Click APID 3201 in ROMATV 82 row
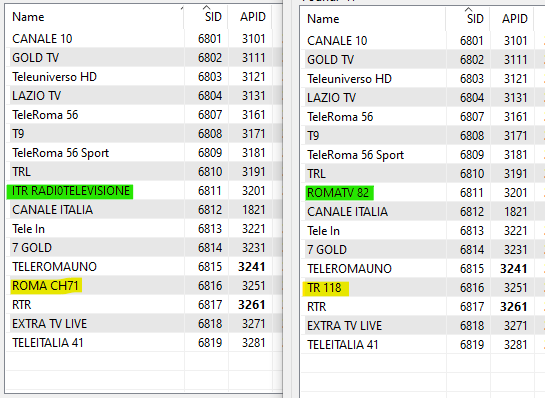 [516, 193]
